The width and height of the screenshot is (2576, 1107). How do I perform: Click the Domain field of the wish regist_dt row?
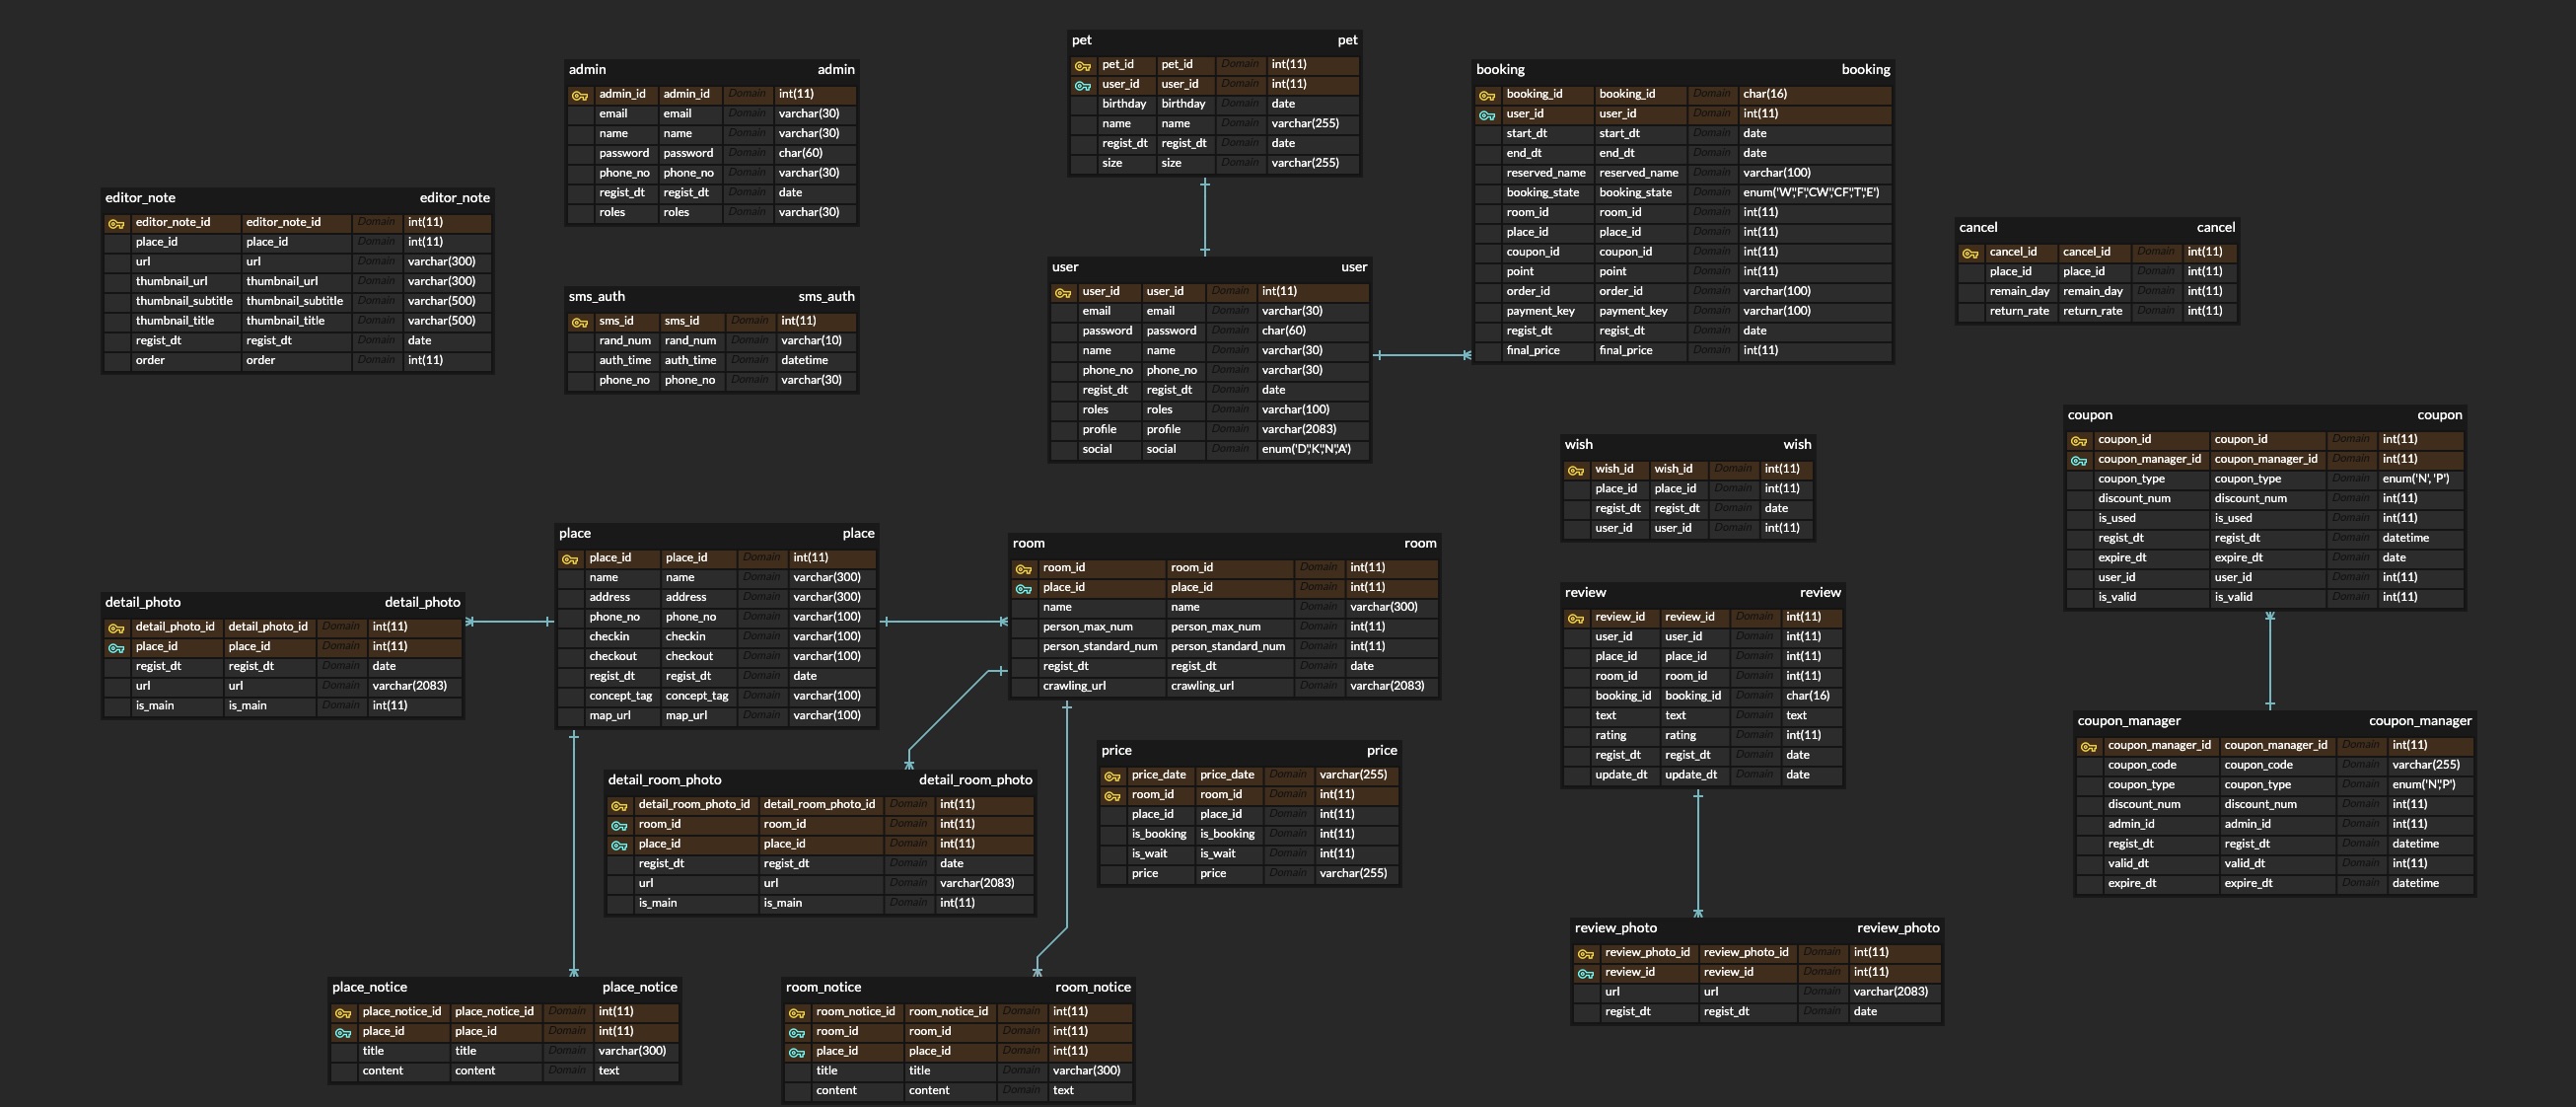pos(1732,508)
